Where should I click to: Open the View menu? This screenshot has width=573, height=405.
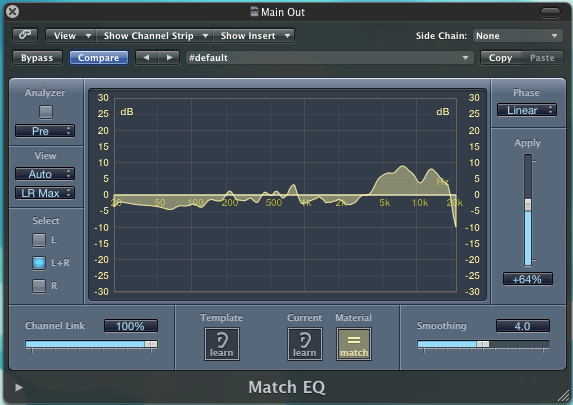[x=71, y=36]
